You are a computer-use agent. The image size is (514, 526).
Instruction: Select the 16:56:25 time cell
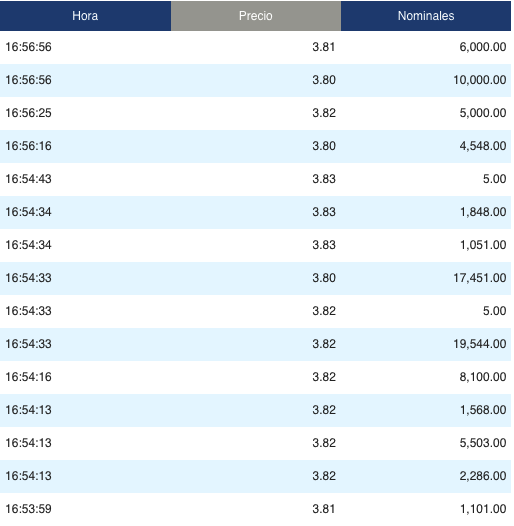[29, 113]
